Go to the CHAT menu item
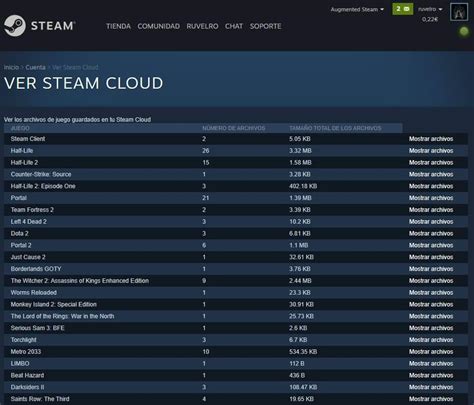The height and width of the screenshot is (405, 474). (x=234, y=26)
